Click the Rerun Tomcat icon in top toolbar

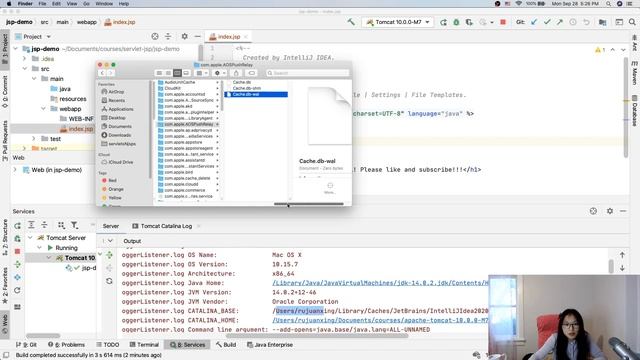coord(443,22)
